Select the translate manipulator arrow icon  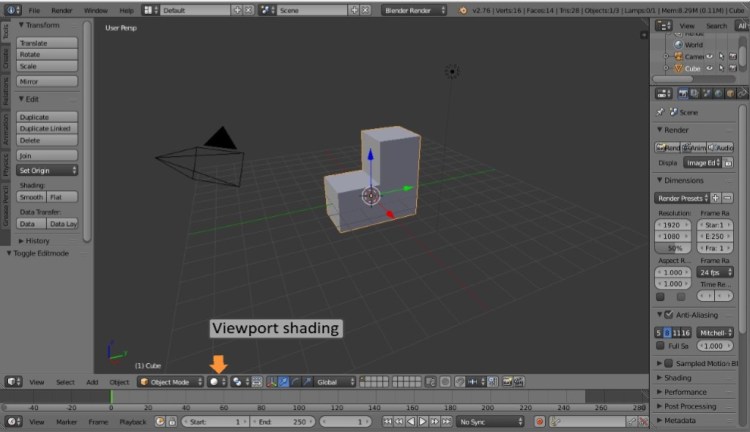pyautogui.click(x=284, y=382)
